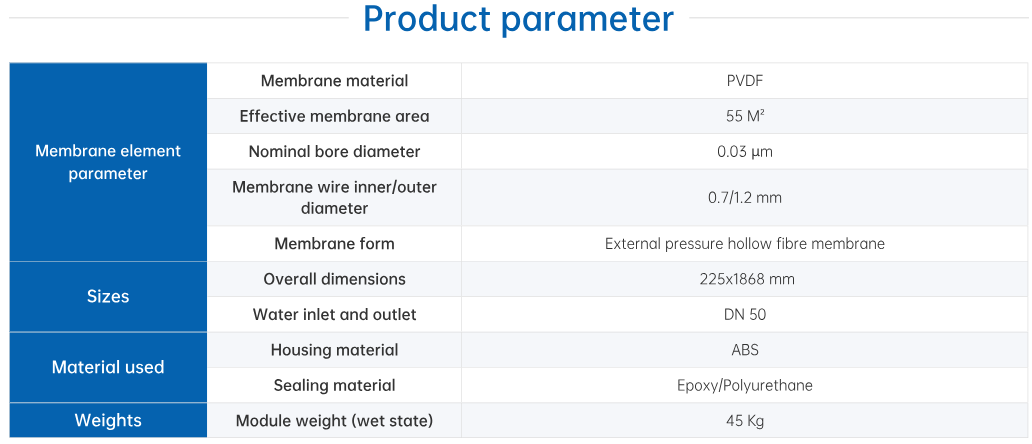1032x444 pixels.
Task: Click the Membrane form label
Action: [334, 244]
